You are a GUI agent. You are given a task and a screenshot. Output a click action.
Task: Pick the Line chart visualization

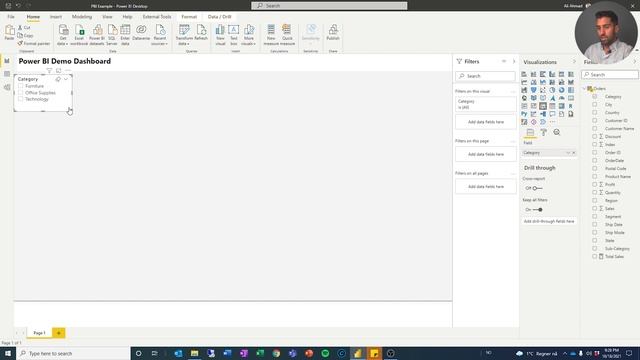pyautogui.click(x=524, y=82)
